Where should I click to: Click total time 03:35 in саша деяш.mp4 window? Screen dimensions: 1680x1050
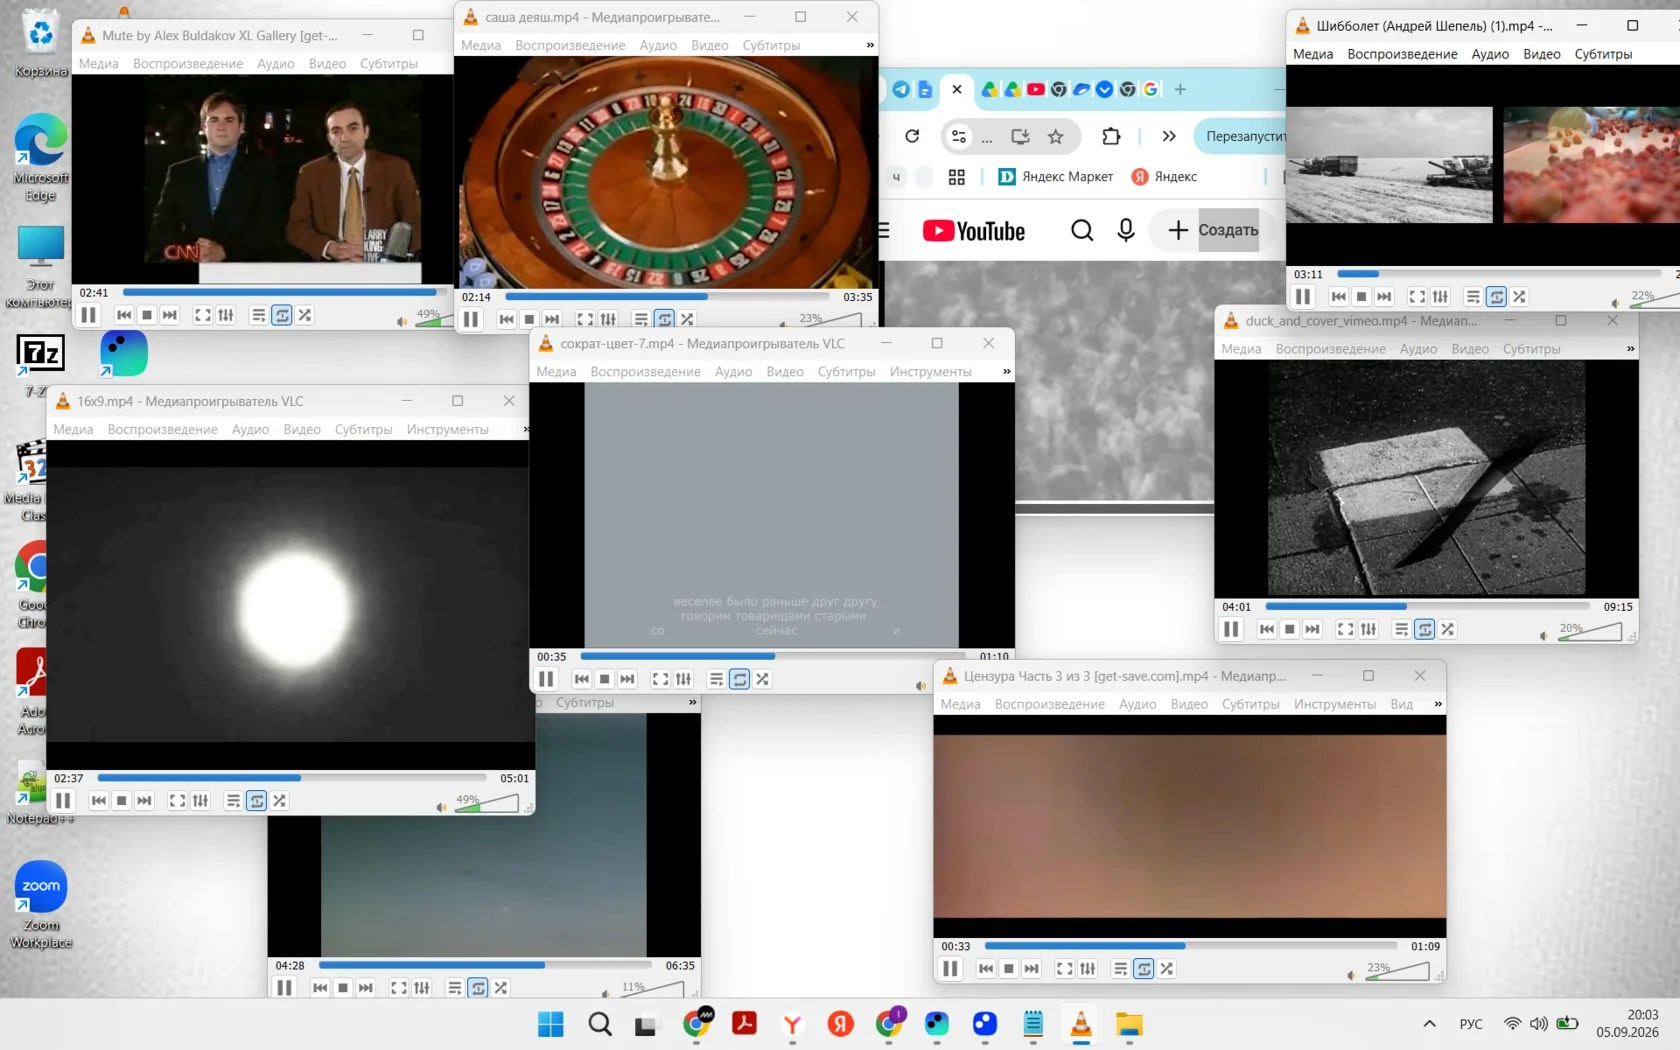coord(857,297)
